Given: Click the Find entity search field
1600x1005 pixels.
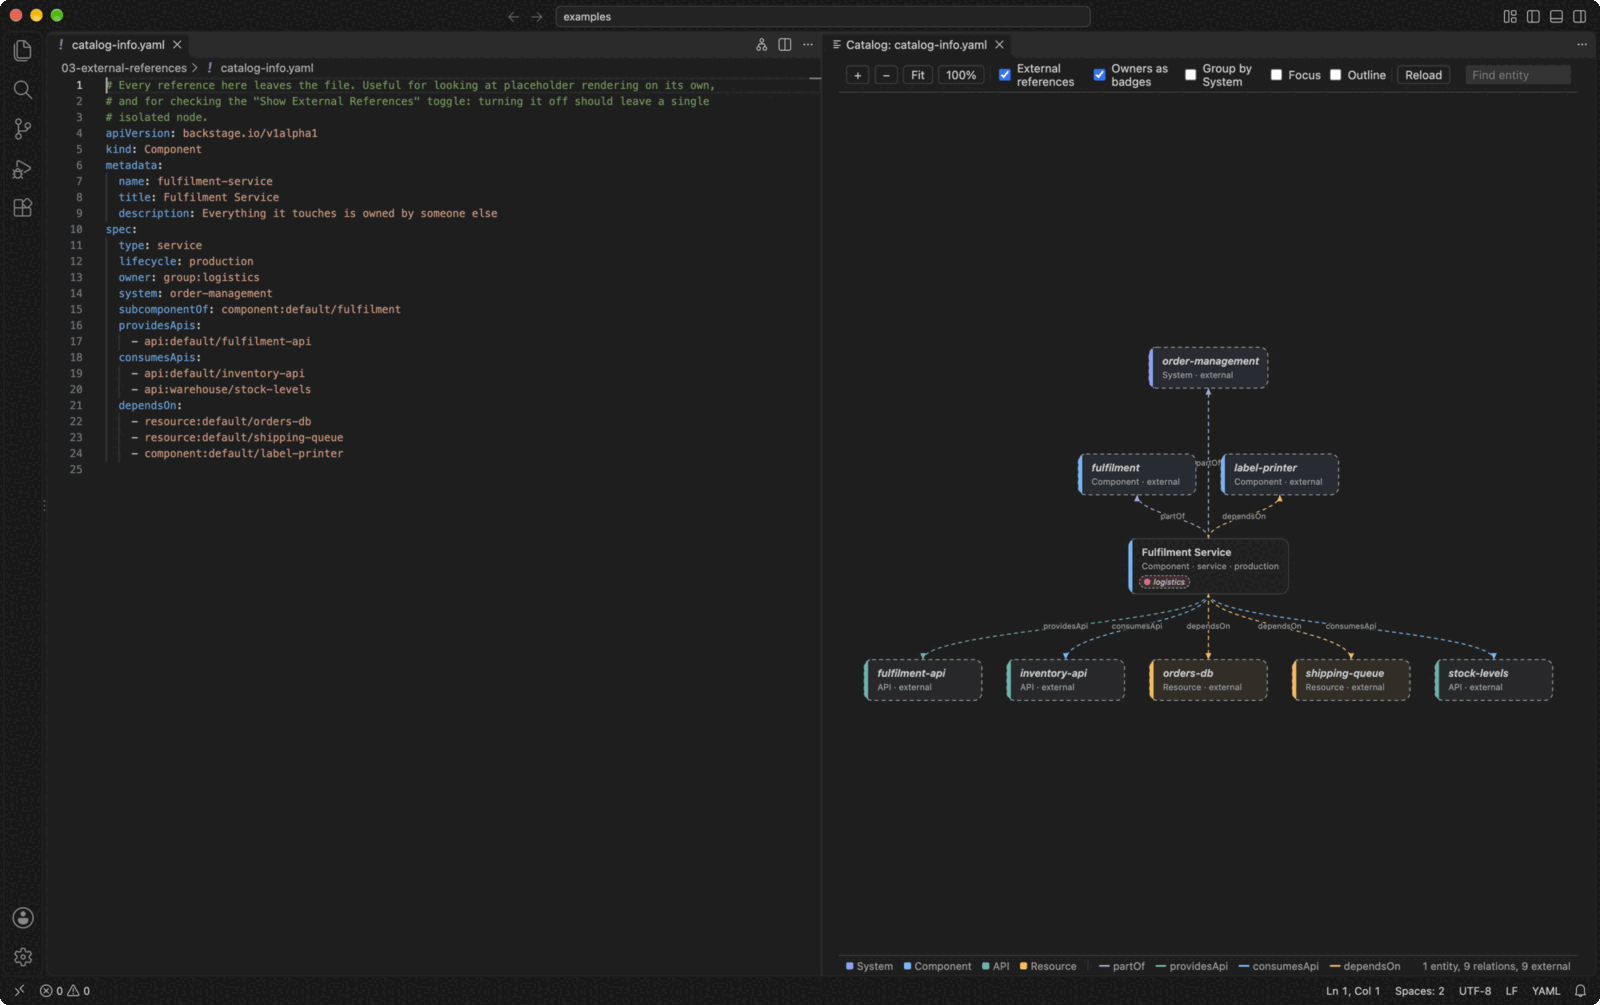Looking at the screenshot, I should (x=1518, y=75).
